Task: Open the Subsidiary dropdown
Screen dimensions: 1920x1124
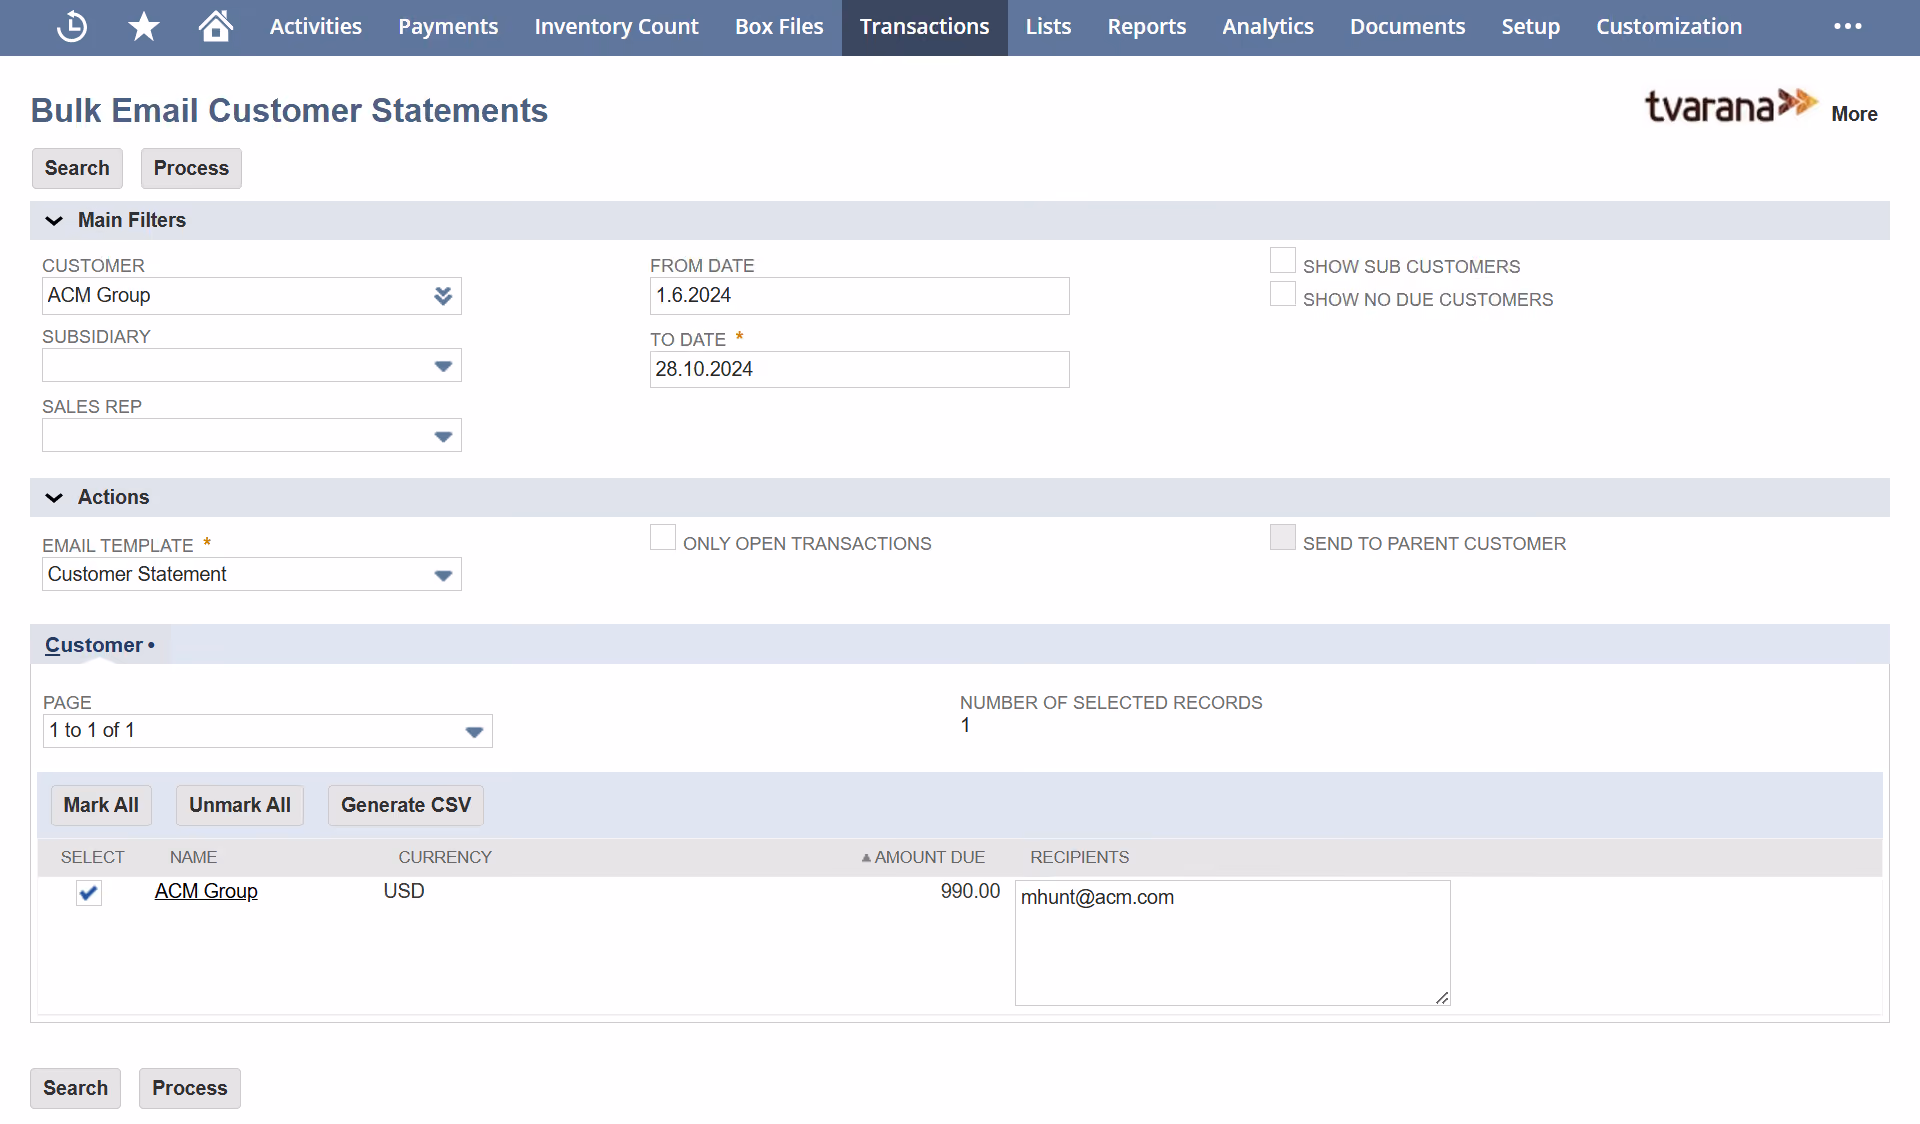Action: 443,366
